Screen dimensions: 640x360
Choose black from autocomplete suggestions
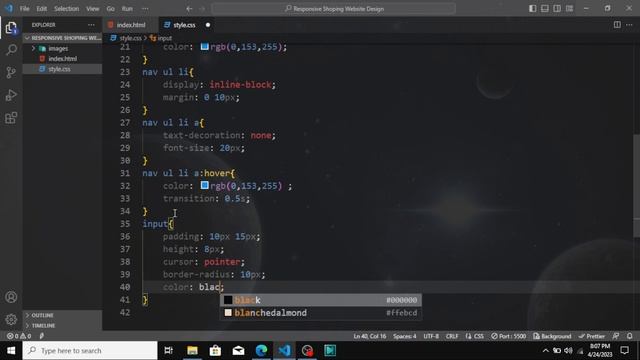point(321,300)
